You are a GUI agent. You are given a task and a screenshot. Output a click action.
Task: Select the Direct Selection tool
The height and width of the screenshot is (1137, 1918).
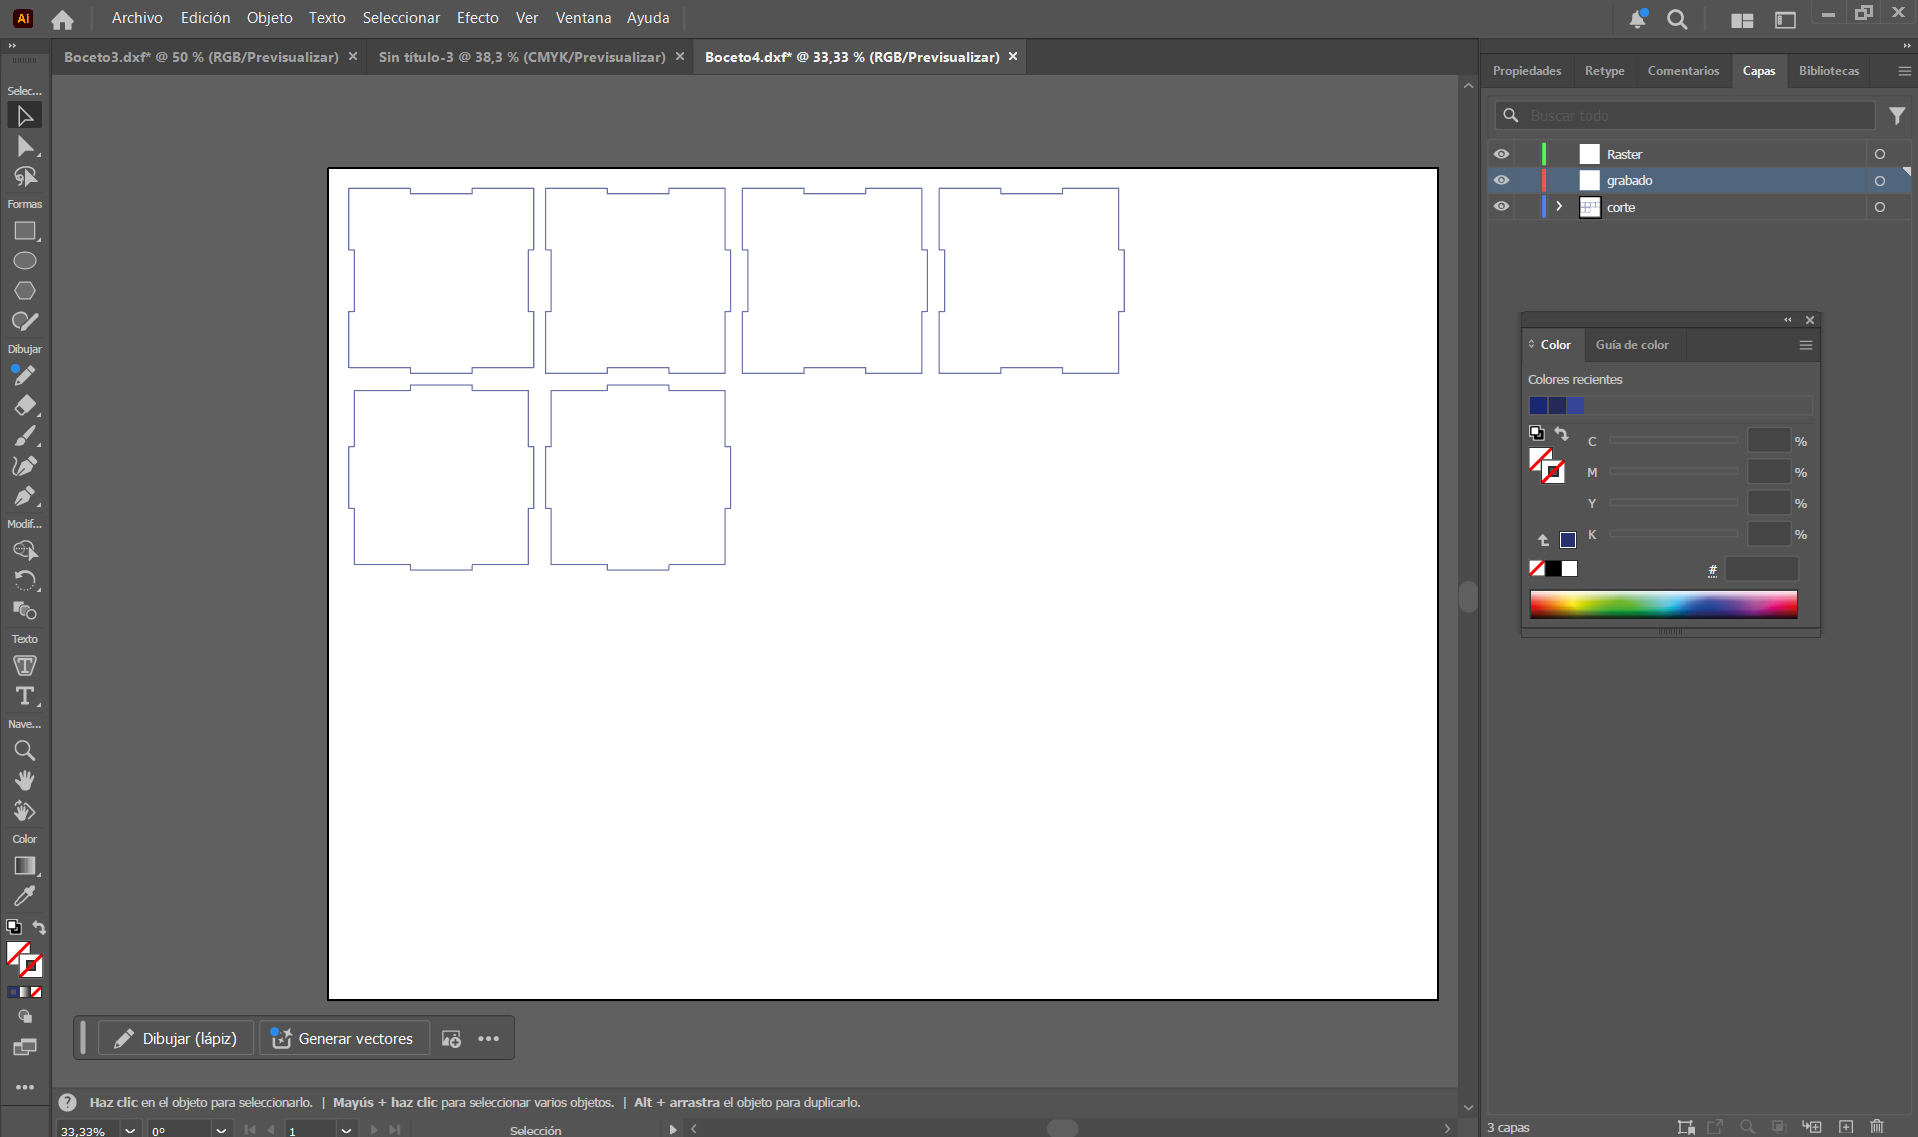[x=24, y=147]
